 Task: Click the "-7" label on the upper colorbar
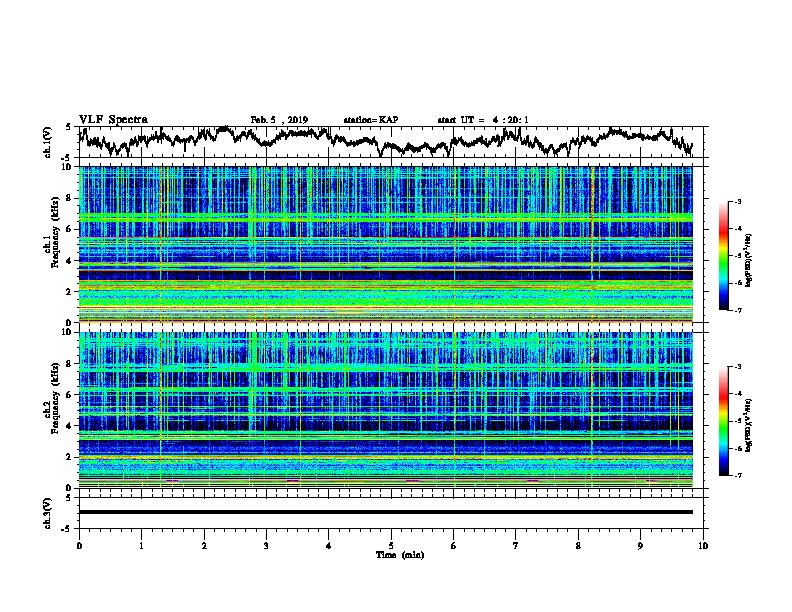pos(738,310)
